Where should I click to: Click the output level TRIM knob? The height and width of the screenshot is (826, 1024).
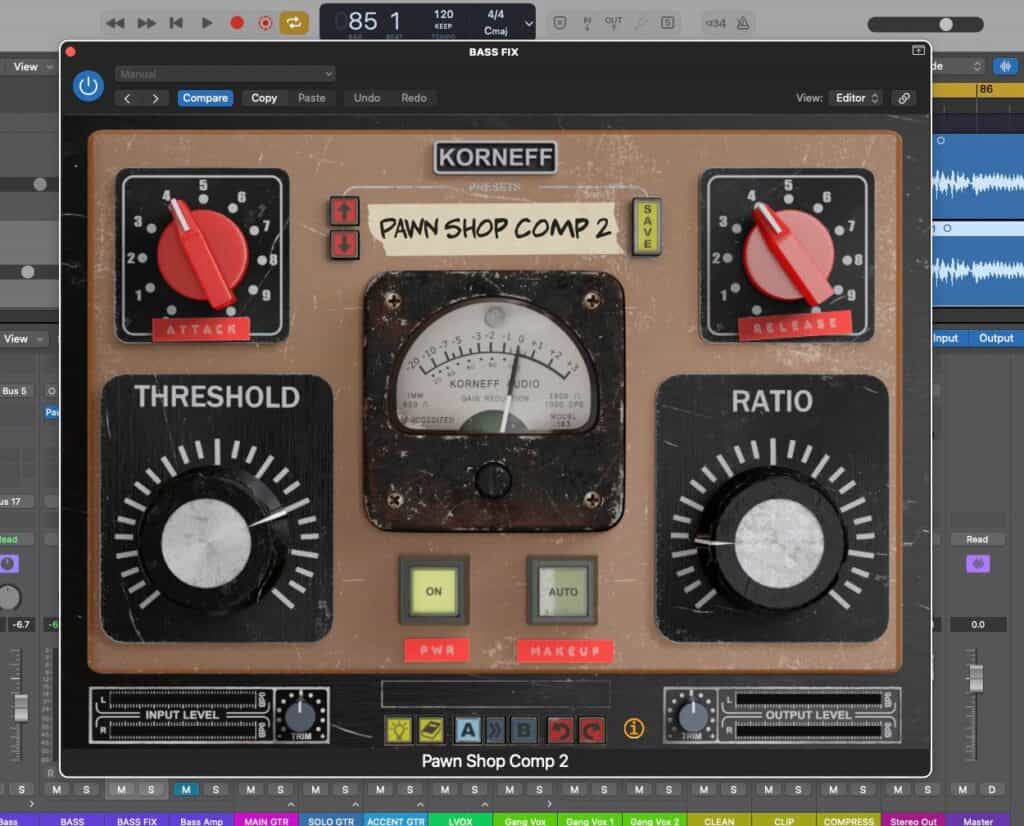point(691,716)
